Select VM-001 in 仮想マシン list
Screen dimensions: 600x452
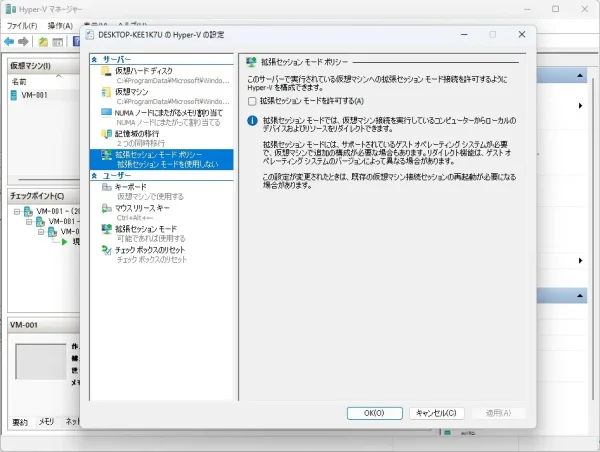pyautogui.click(x=44, y=95)
